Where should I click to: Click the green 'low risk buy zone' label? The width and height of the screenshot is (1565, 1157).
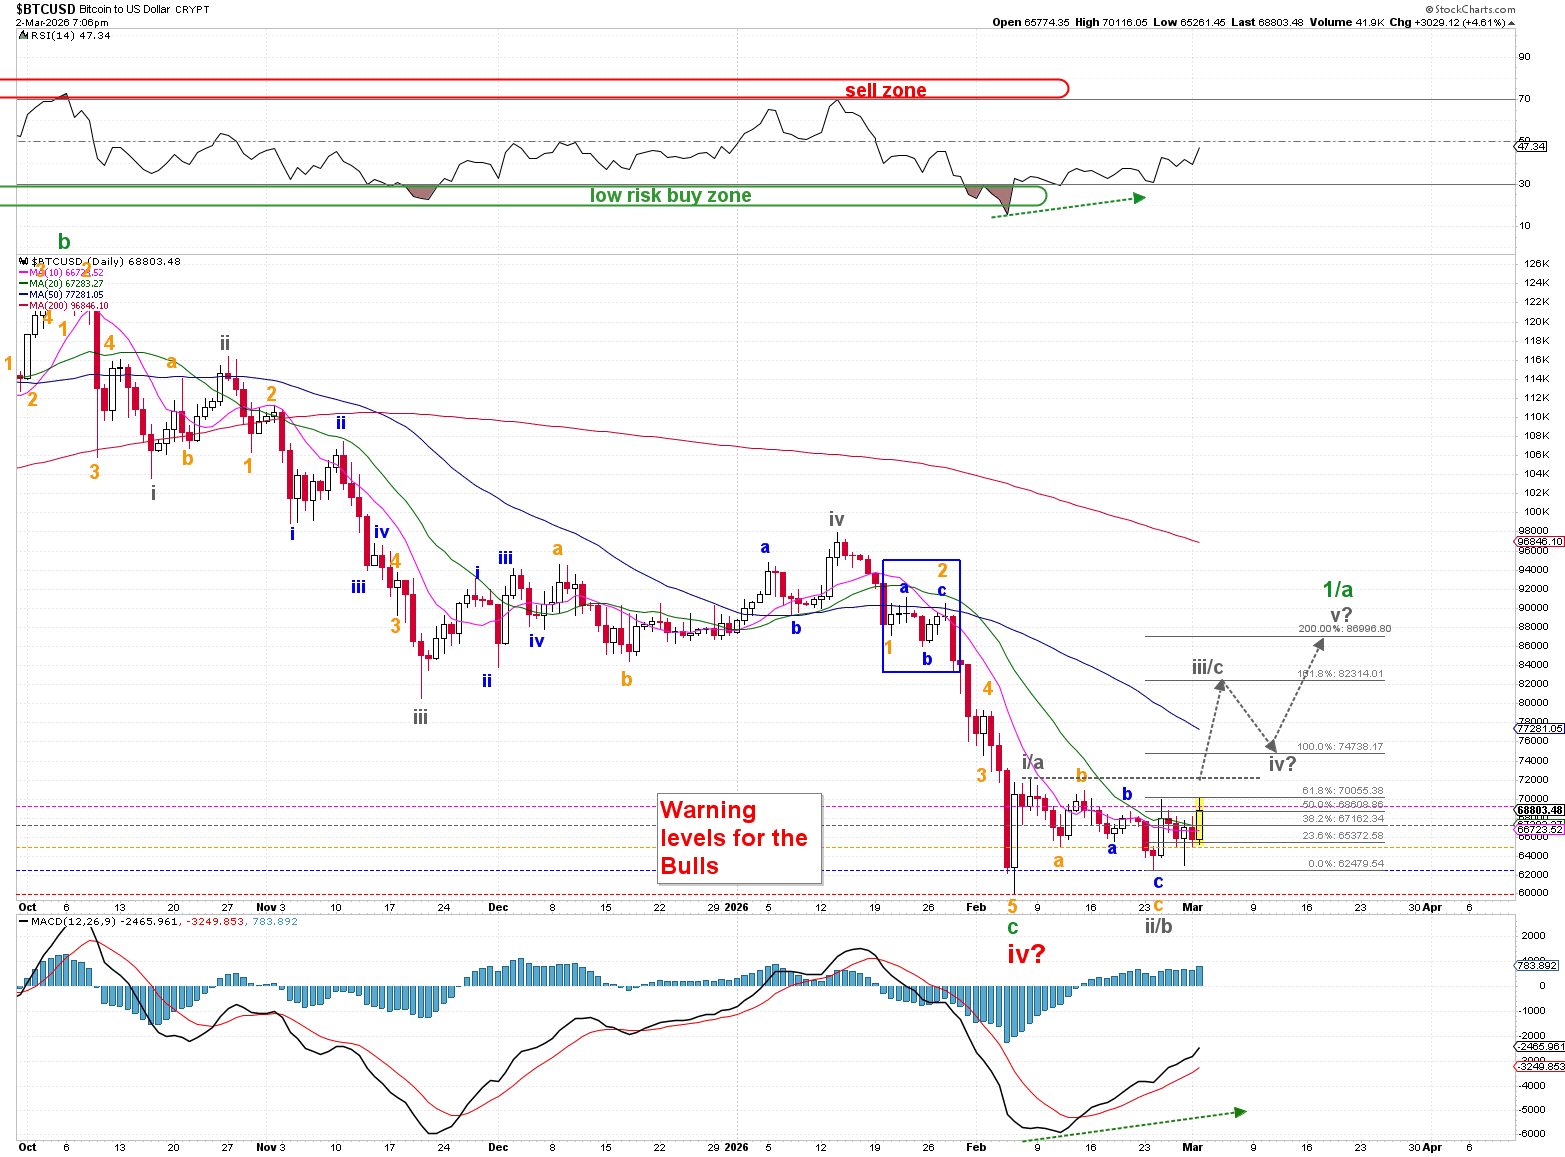point(670,195)
